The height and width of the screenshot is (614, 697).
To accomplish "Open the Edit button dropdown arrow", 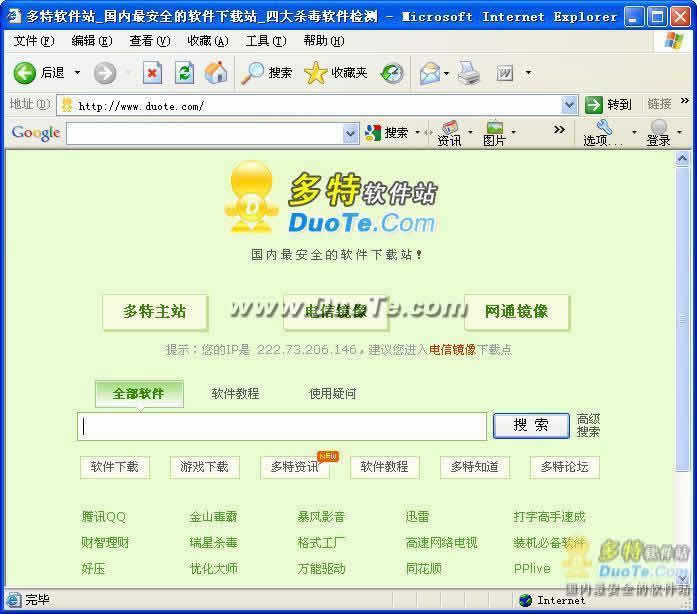I will point(529,72).
